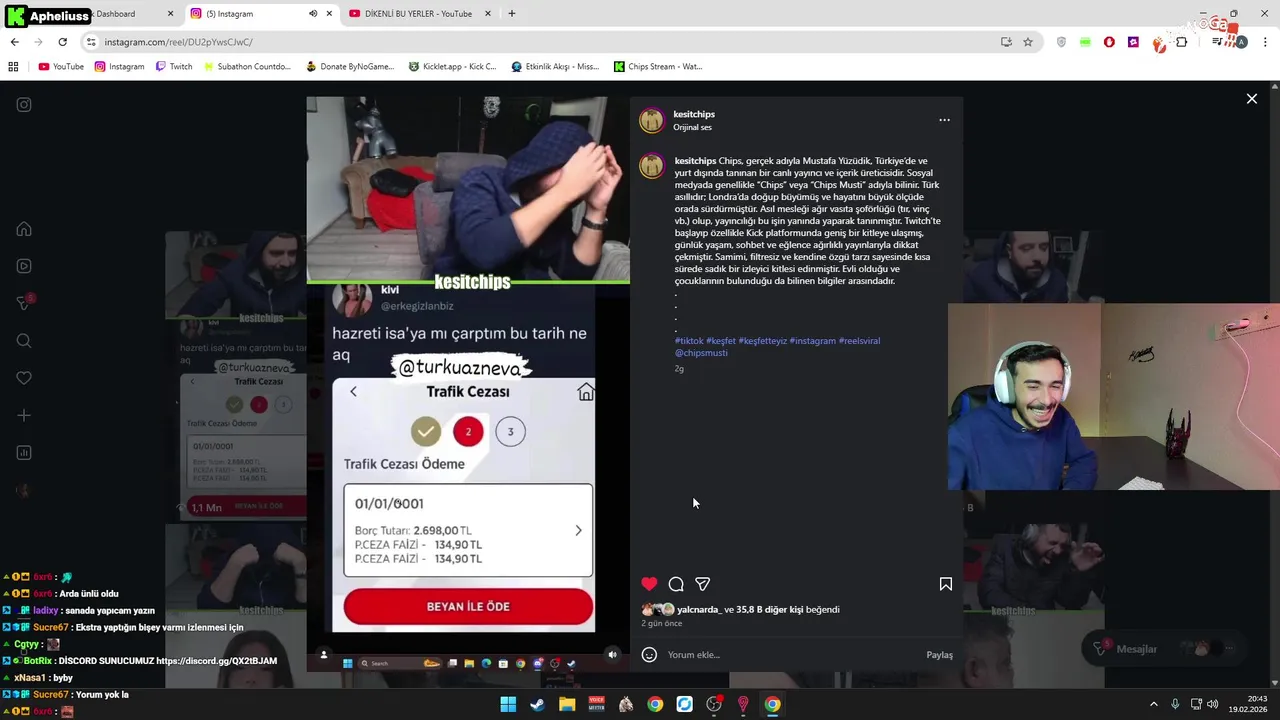Viewport: 1280px width, 720px height.
Task: Open Etkinlik Akışı bookmark
Action: [555, 67]
